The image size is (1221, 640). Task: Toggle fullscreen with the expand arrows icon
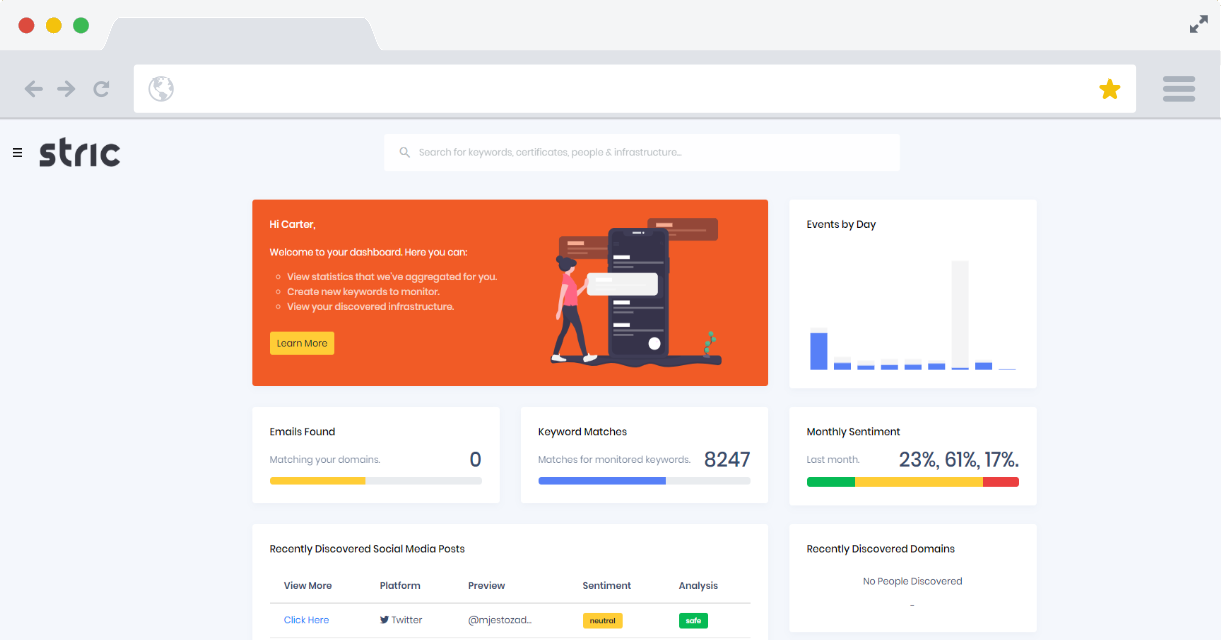[1198, 25]
